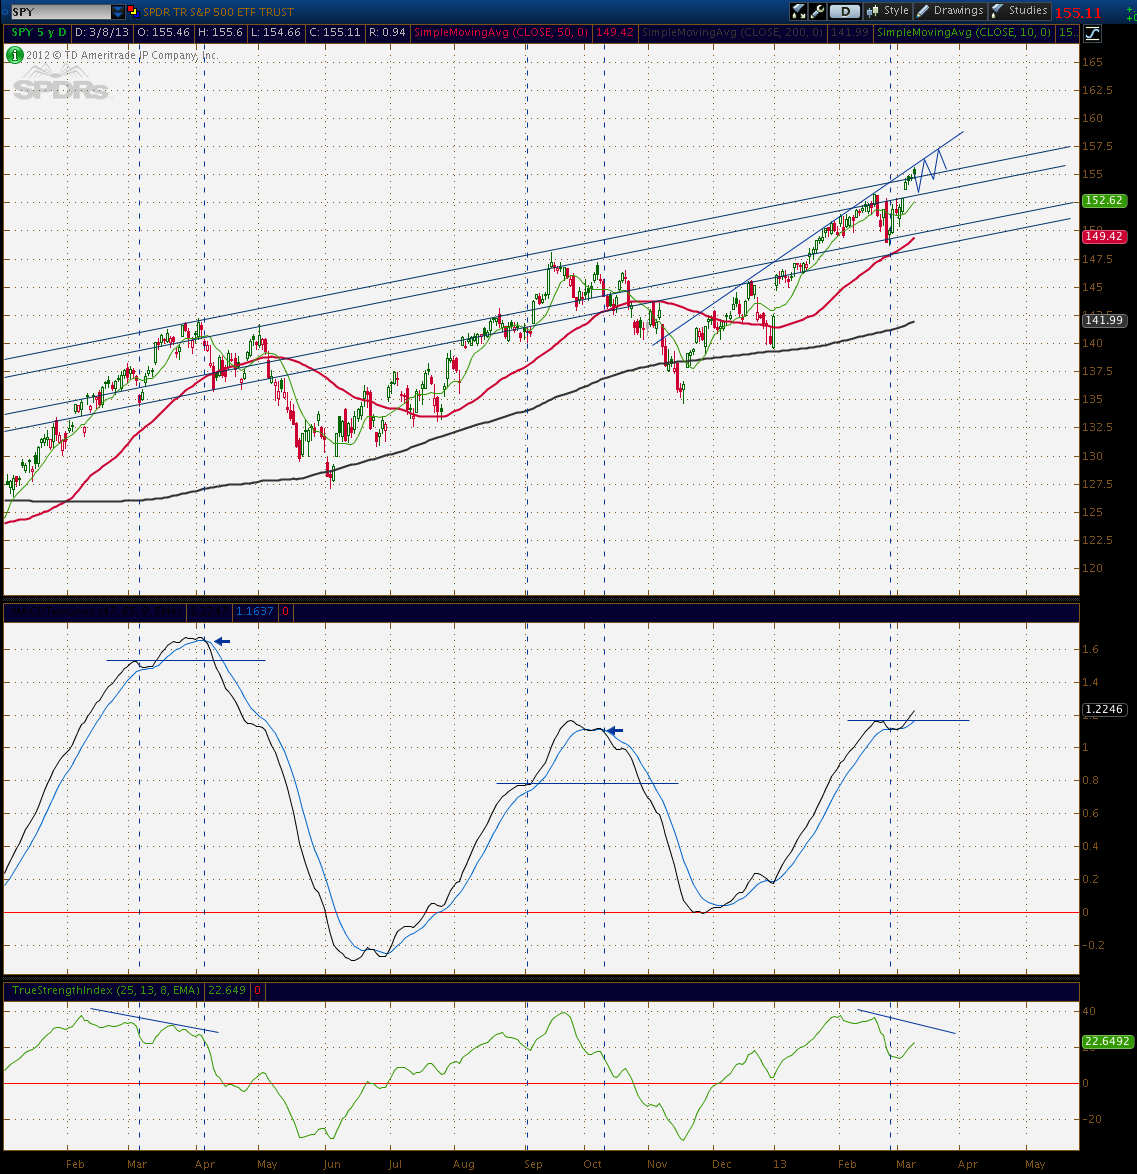Image resolution: width=1137 pixels, height=1174 pixels.
Task: Open the Drawings menu
Action: pos(950,11)
